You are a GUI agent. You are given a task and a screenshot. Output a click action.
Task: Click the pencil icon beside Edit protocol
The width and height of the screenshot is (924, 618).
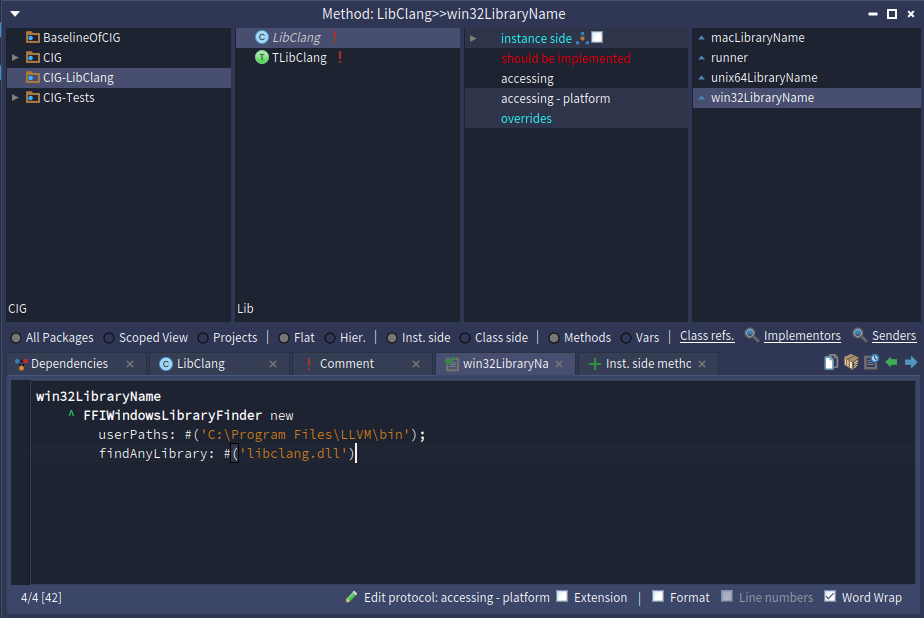click(351, 597)
